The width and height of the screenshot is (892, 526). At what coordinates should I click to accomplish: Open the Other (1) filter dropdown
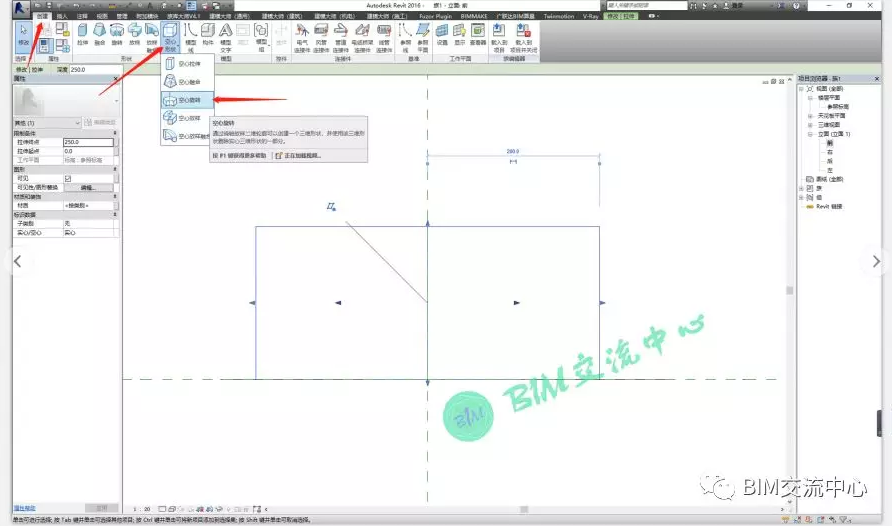47,123
